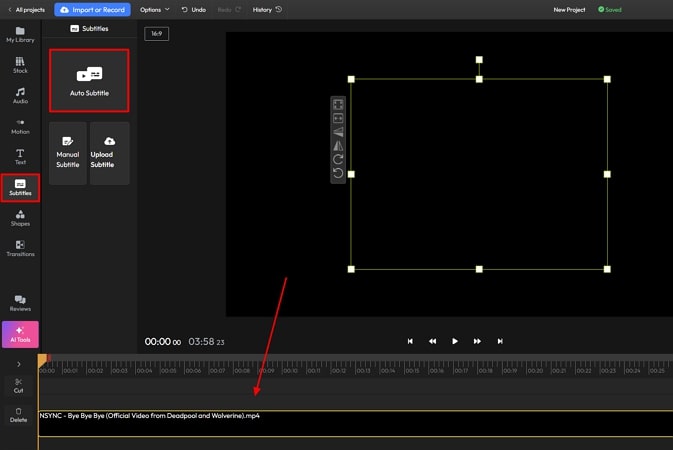Open the My Library tab
This screenshot has height=450, width=673.
tap(20, 35)
